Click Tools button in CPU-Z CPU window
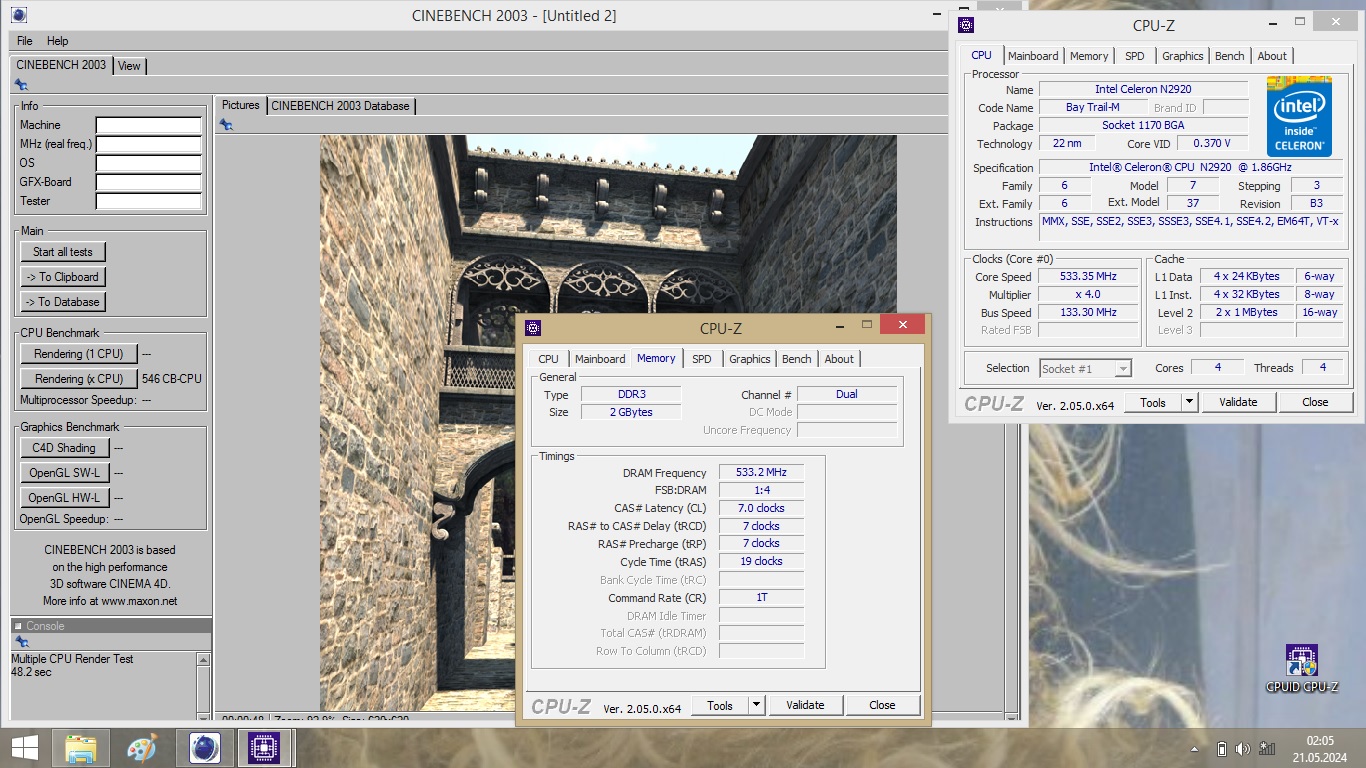Viewport: 1366px width, 768px height. pyautogui.click(x=1153, y=402)
